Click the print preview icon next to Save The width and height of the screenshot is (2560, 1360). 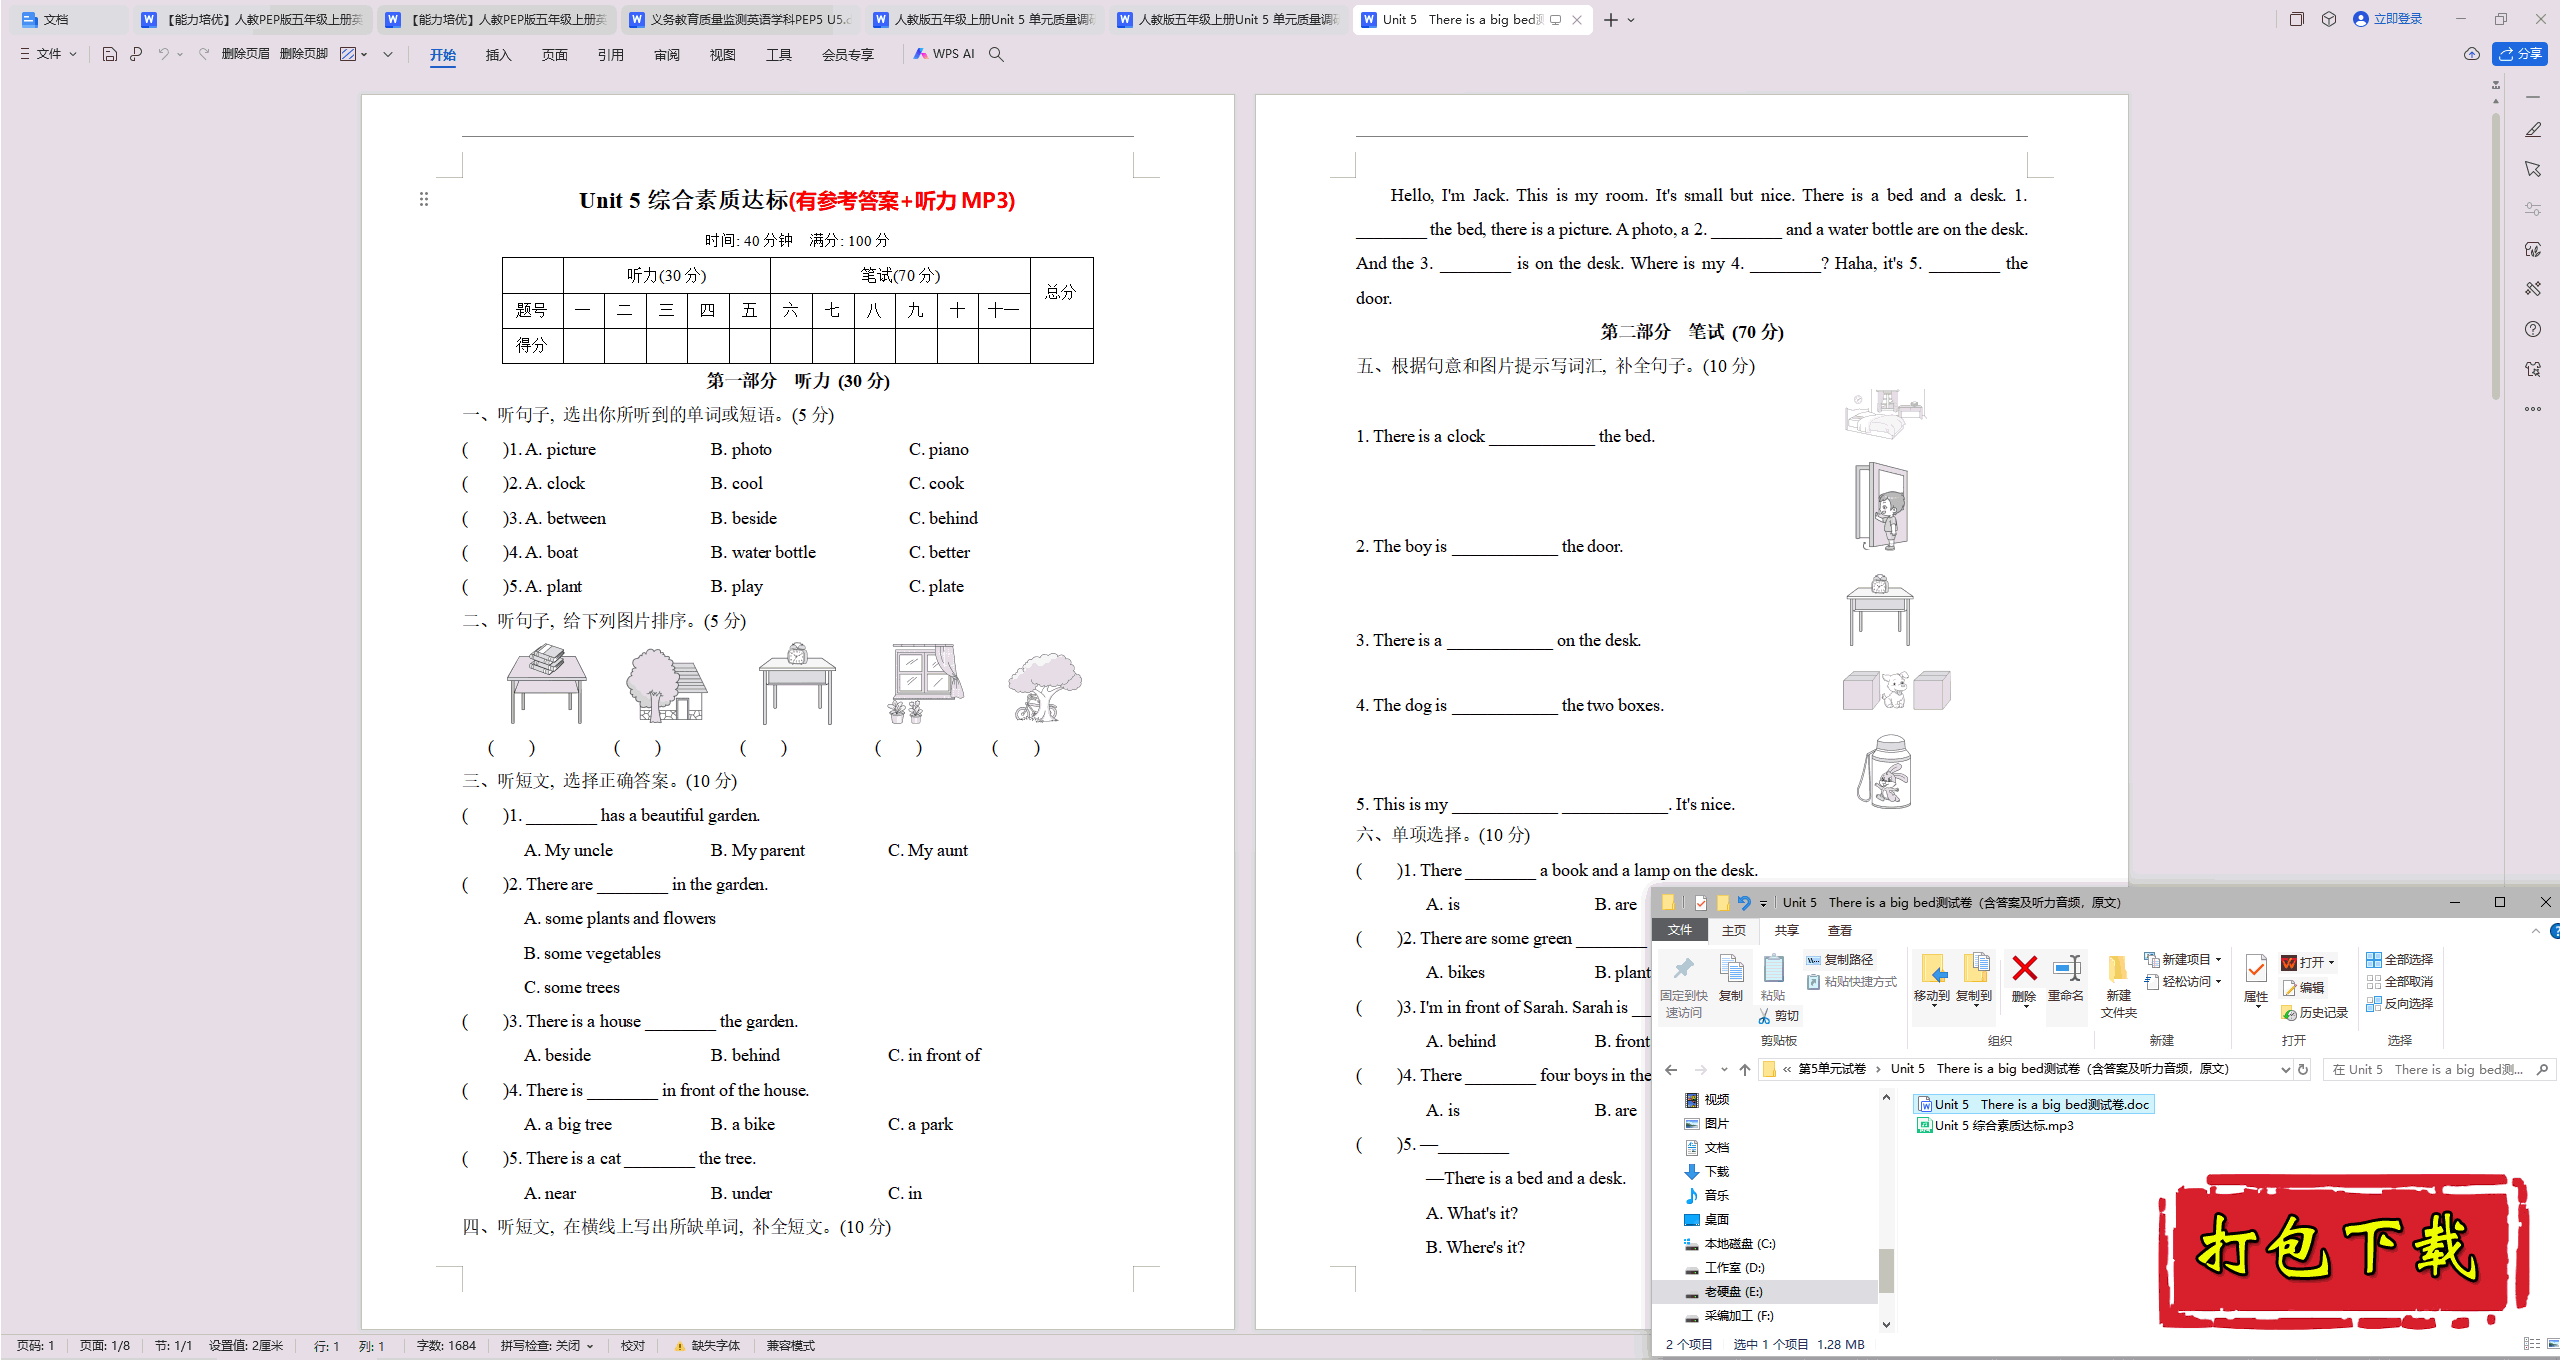(136, 54)
